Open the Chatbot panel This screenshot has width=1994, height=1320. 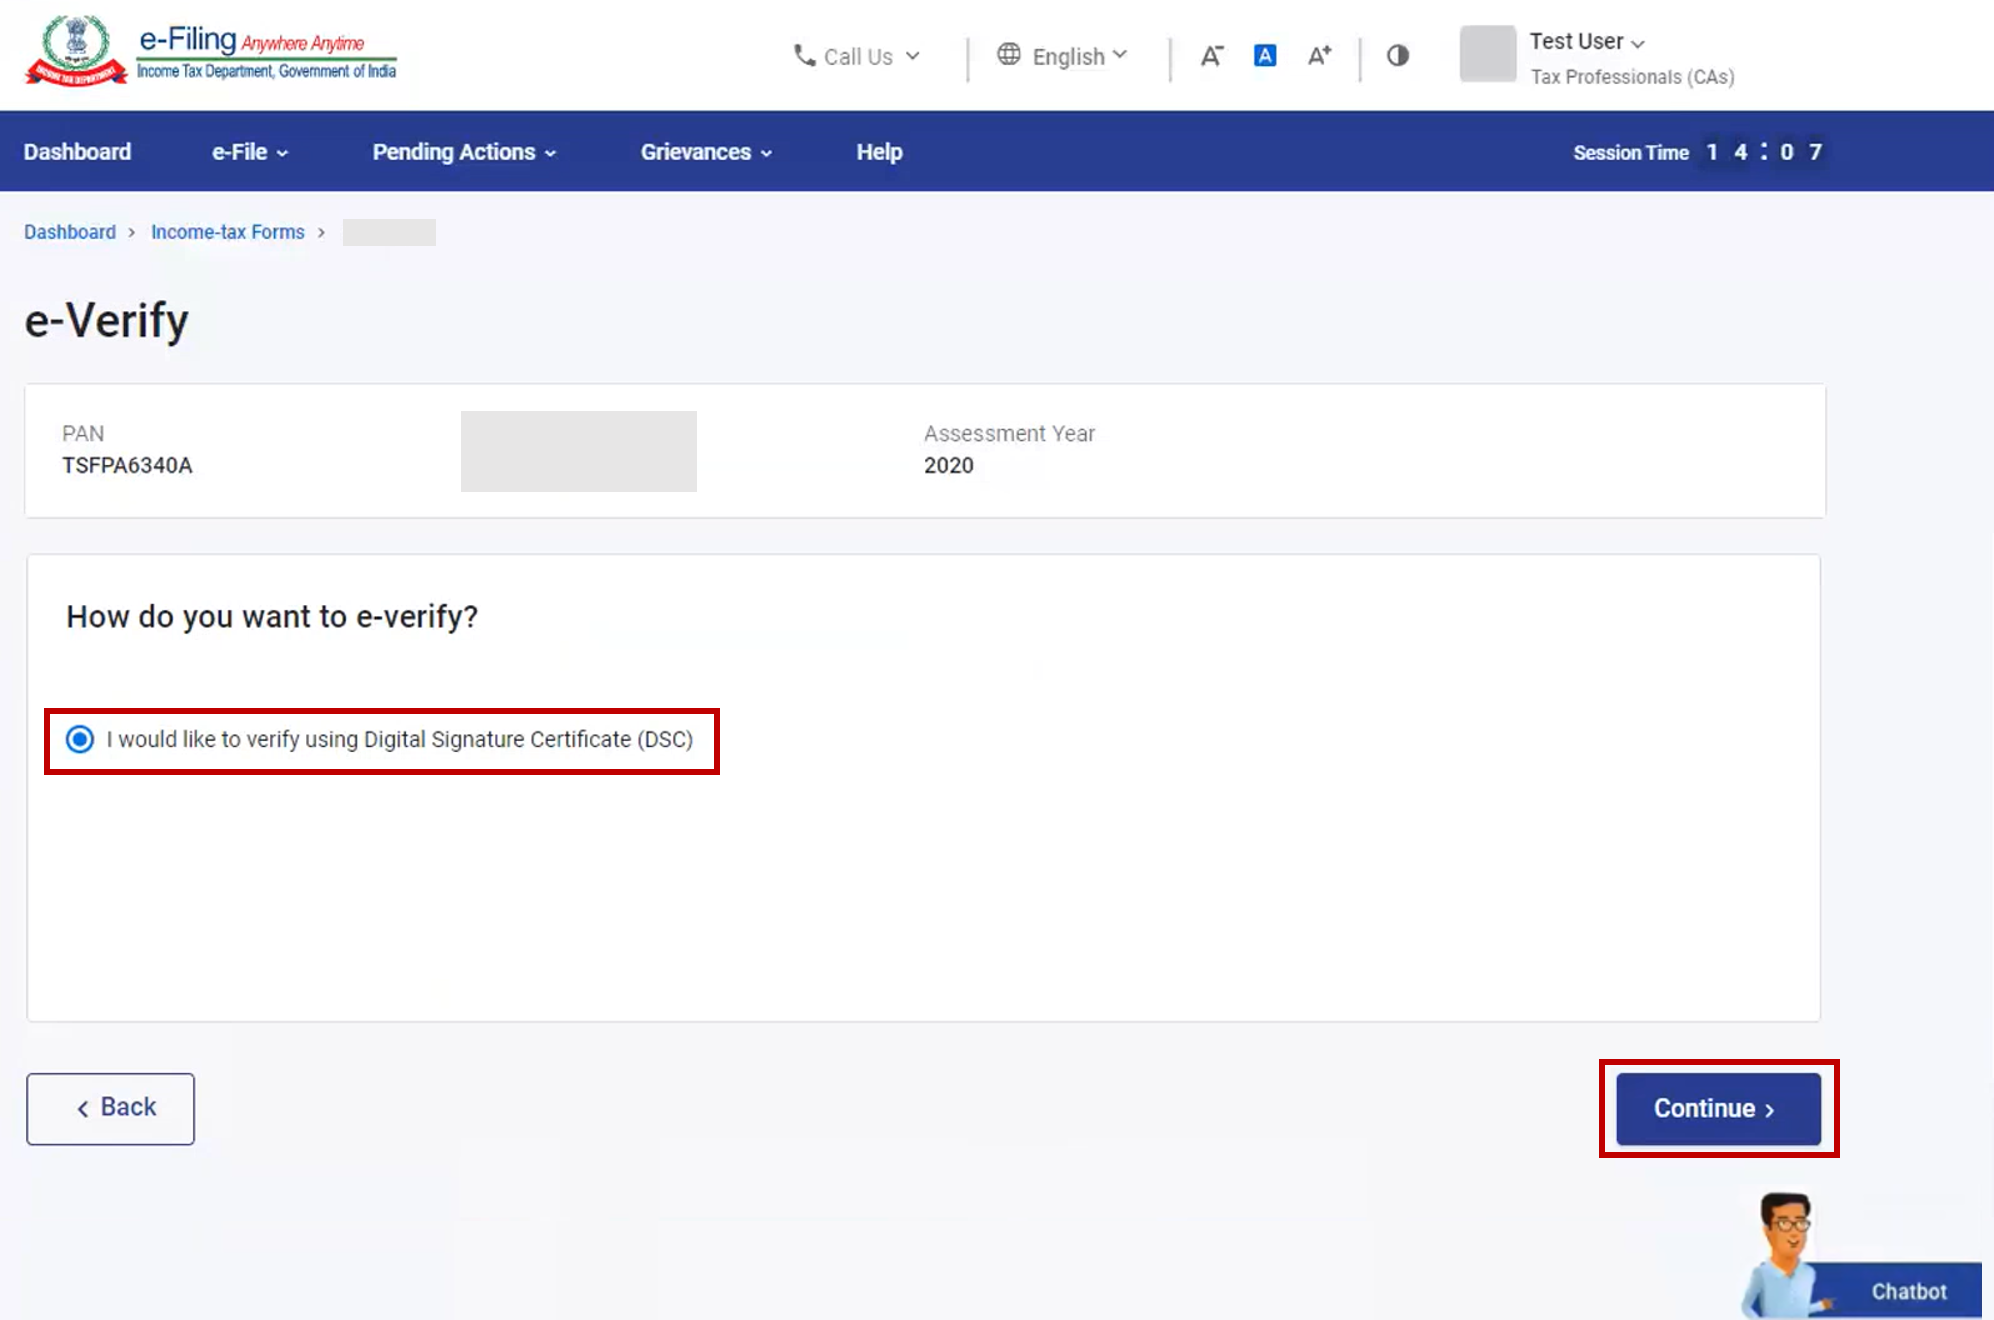(1908, 1290)
